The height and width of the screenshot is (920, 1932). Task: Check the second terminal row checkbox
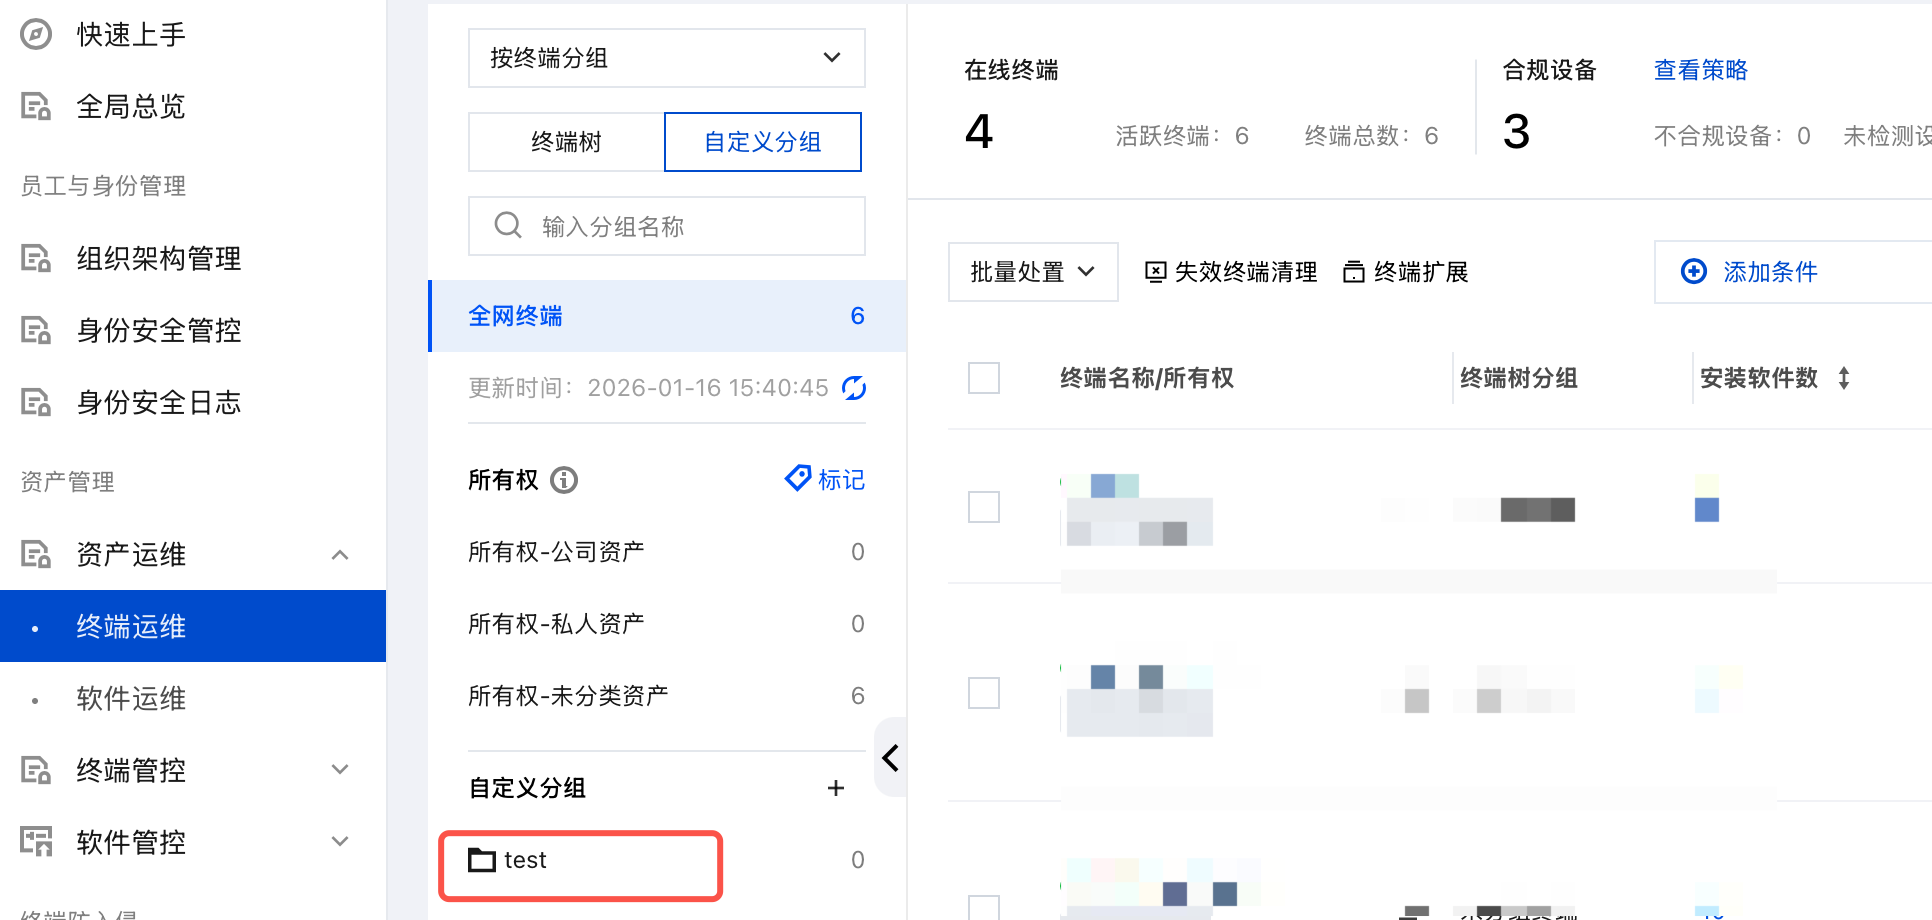984,693
